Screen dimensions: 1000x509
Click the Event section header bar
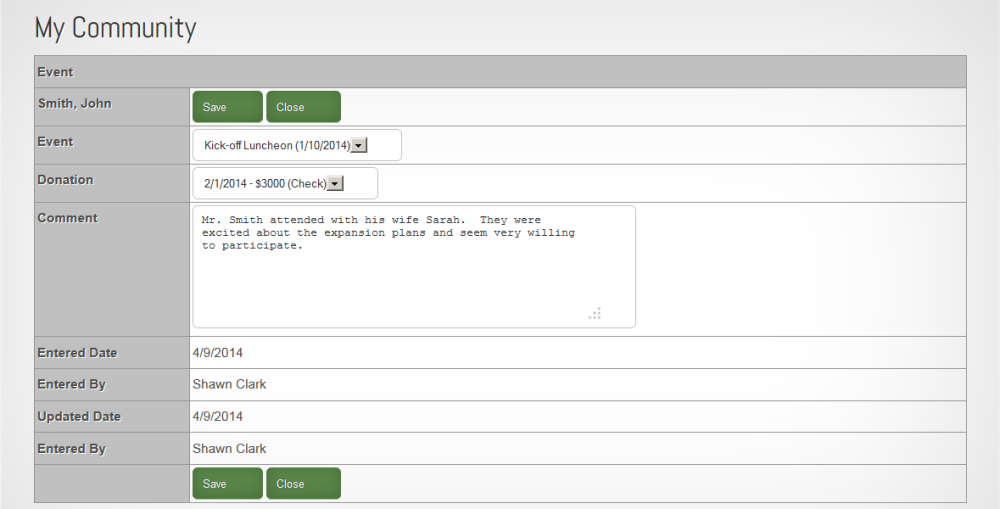coord(500,72)
